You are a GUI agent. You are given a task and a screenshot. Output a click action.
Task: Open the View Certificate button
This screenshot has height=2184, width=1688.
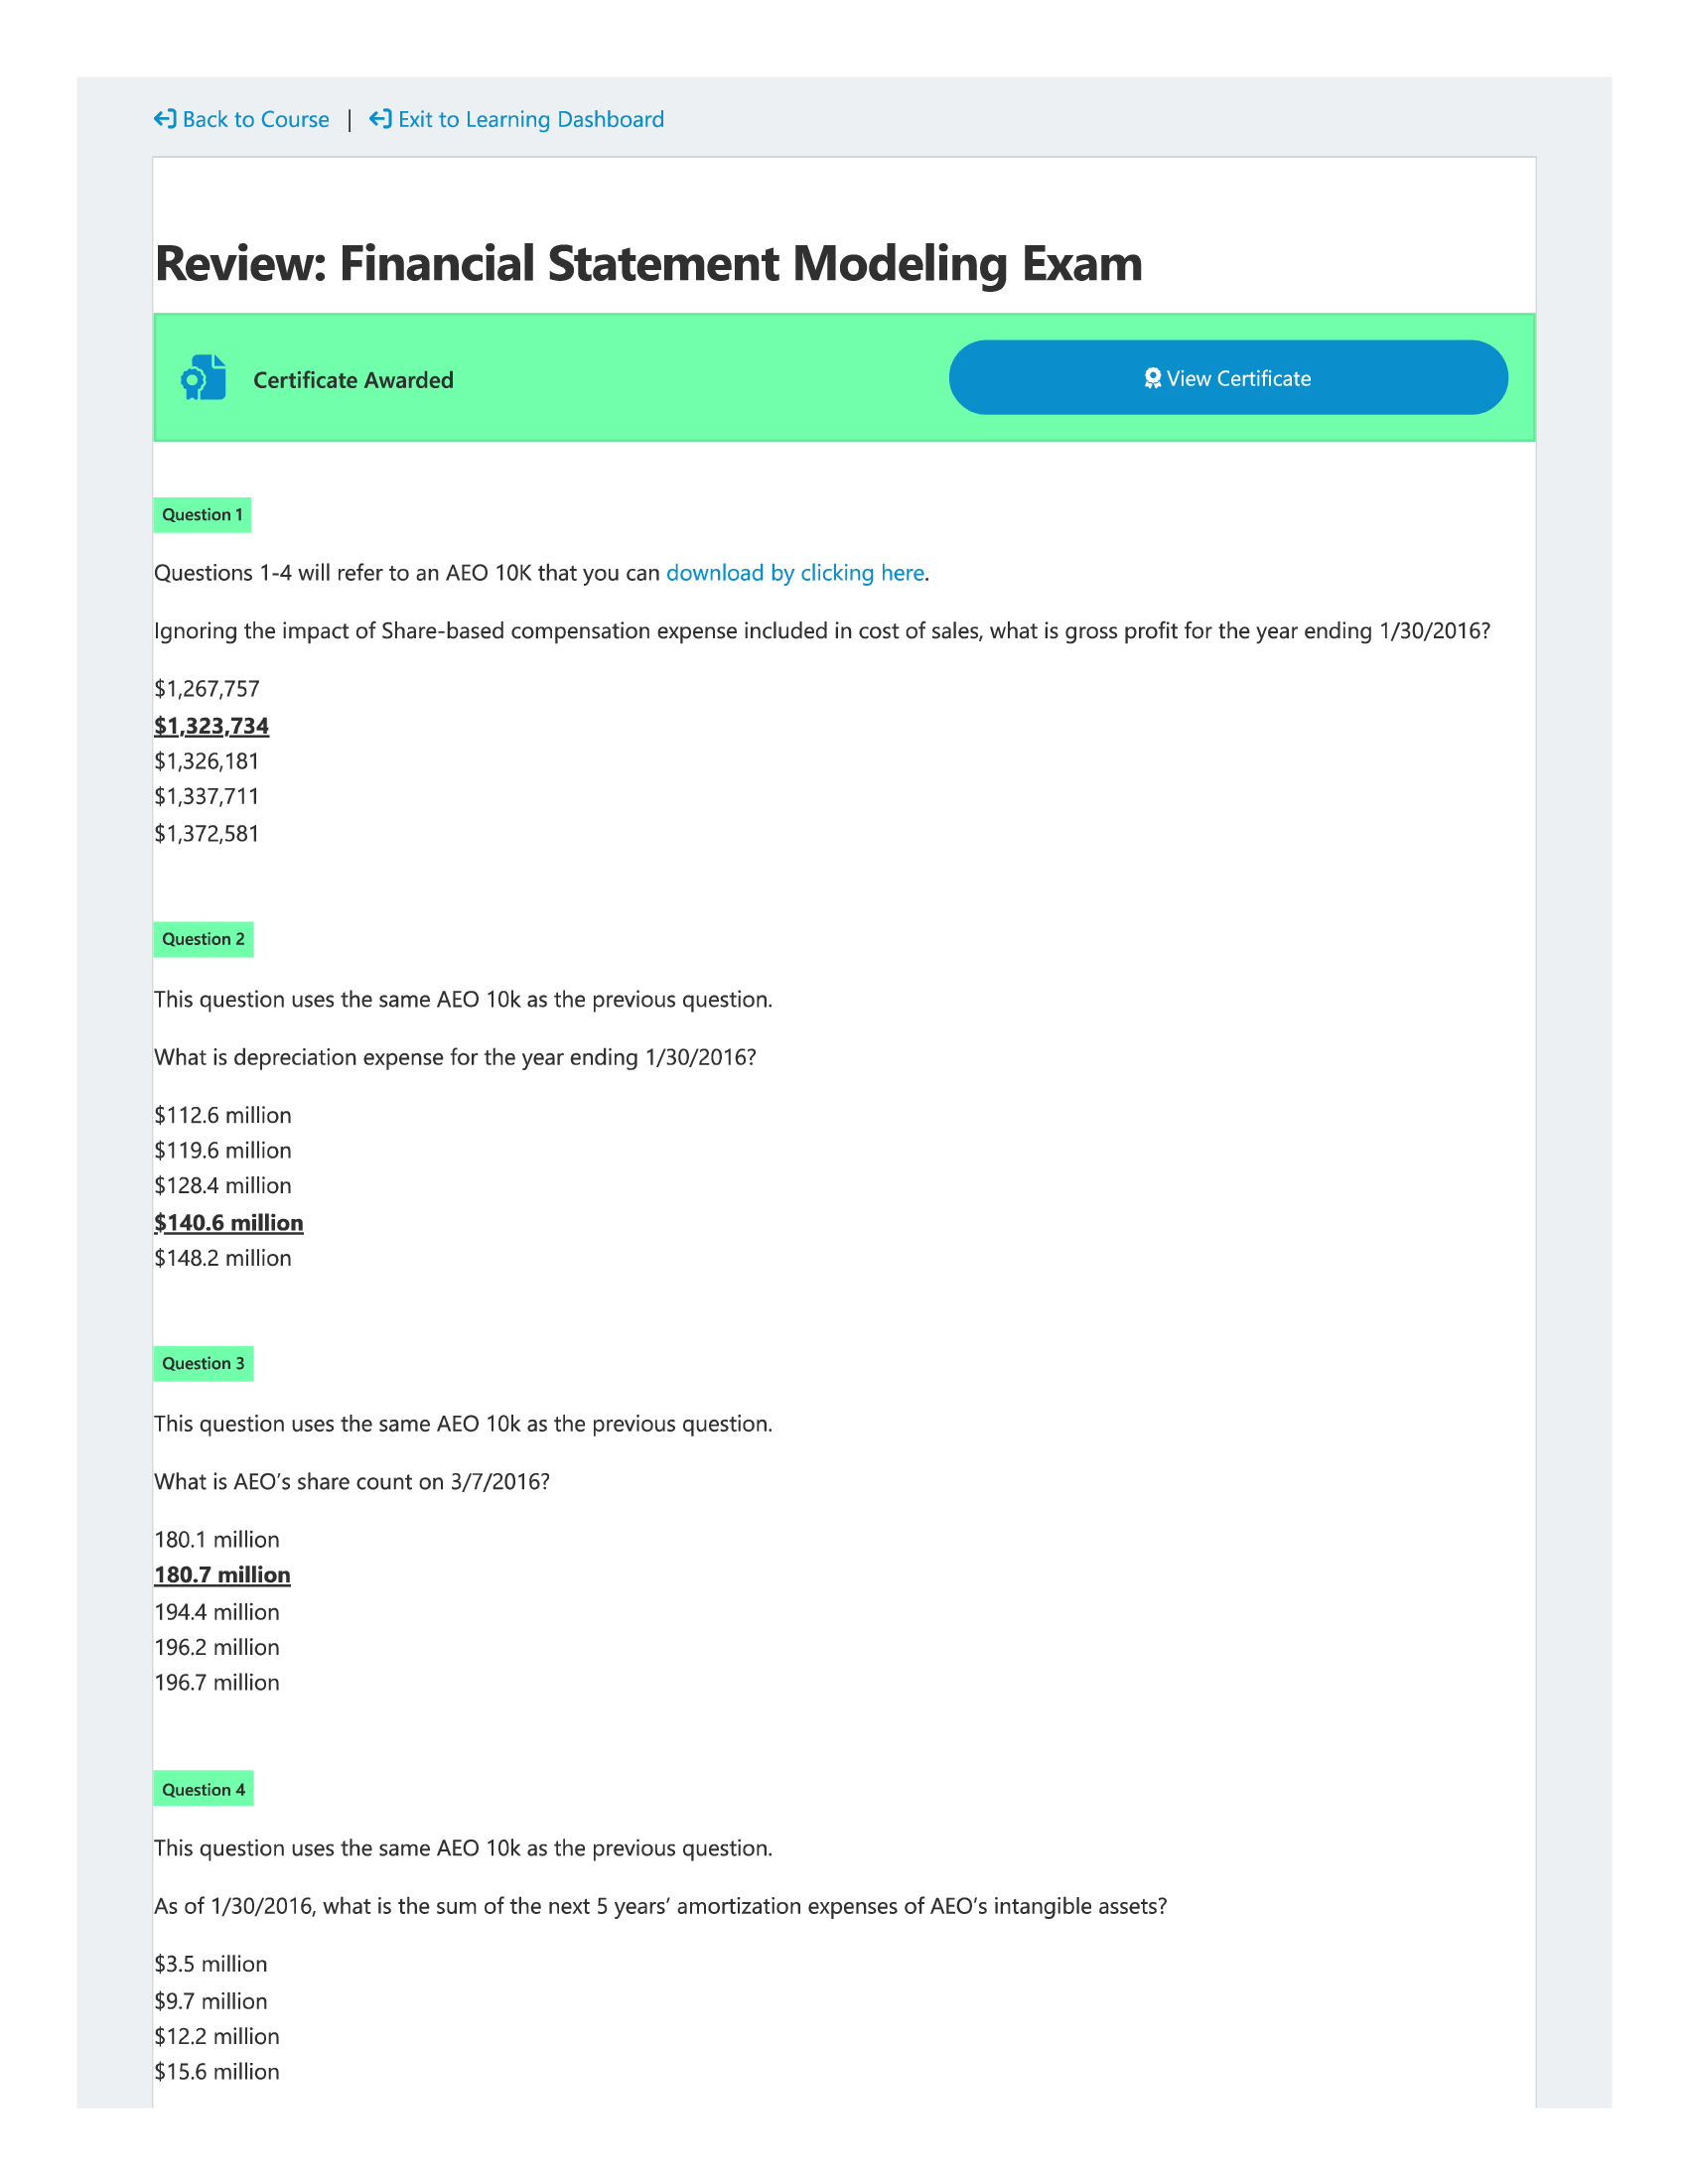click(x=1228, y=378)
